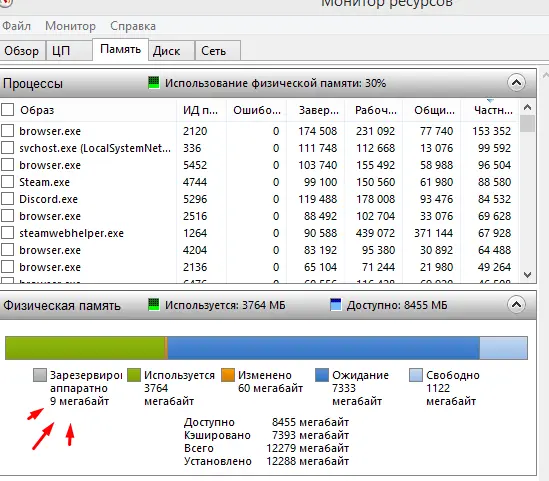The image size is (549, 481).
Task: Click the shared value 371 144
Action: point(434,233)
